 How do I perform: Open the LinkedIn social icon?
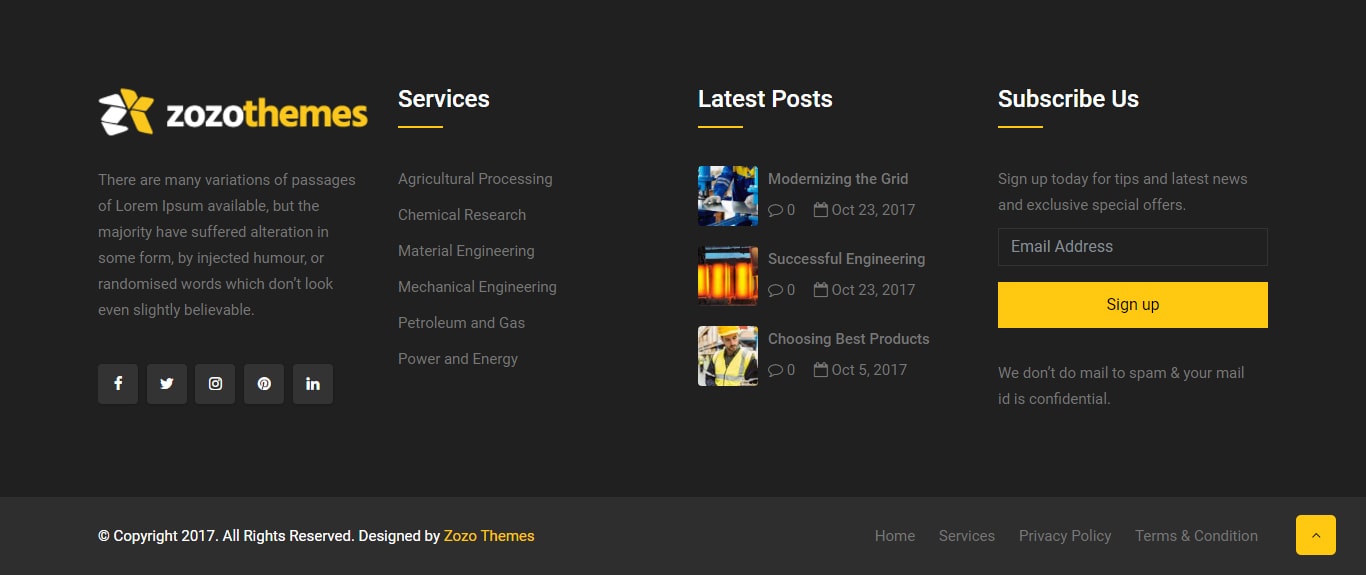(x=313, y=384)
